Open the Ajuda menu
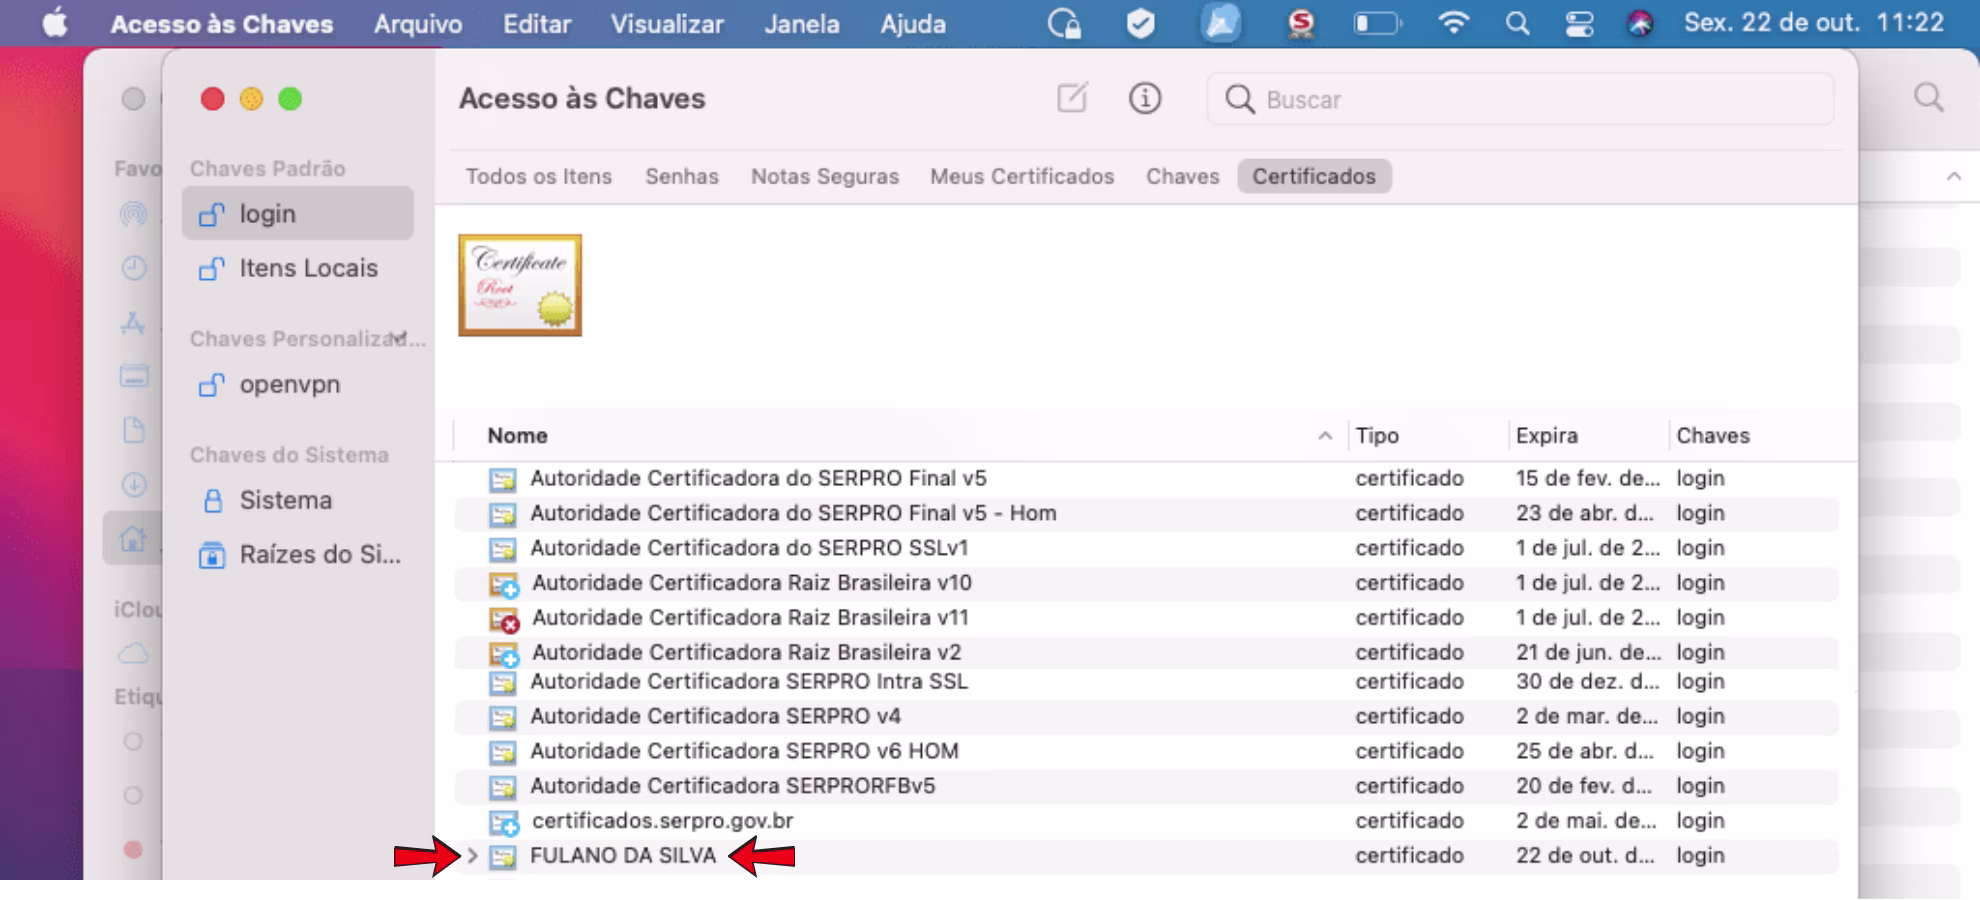The height and width of the screenshot is (900, 1980). 913,23
